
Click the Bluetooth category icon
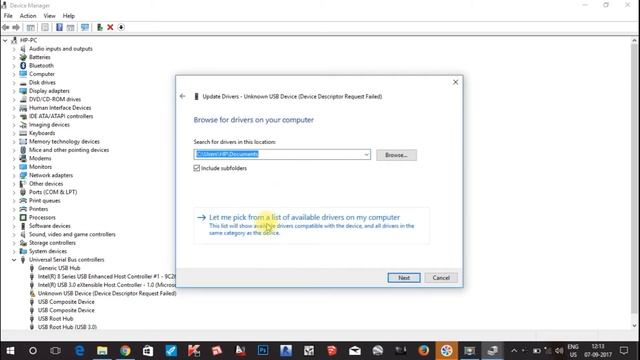[23, 66]
